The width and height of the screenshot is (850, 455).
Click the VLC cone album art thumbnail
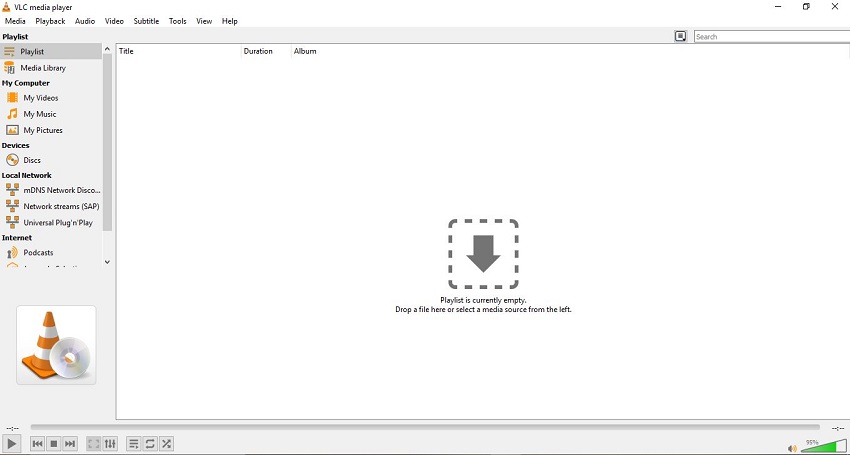56,345
